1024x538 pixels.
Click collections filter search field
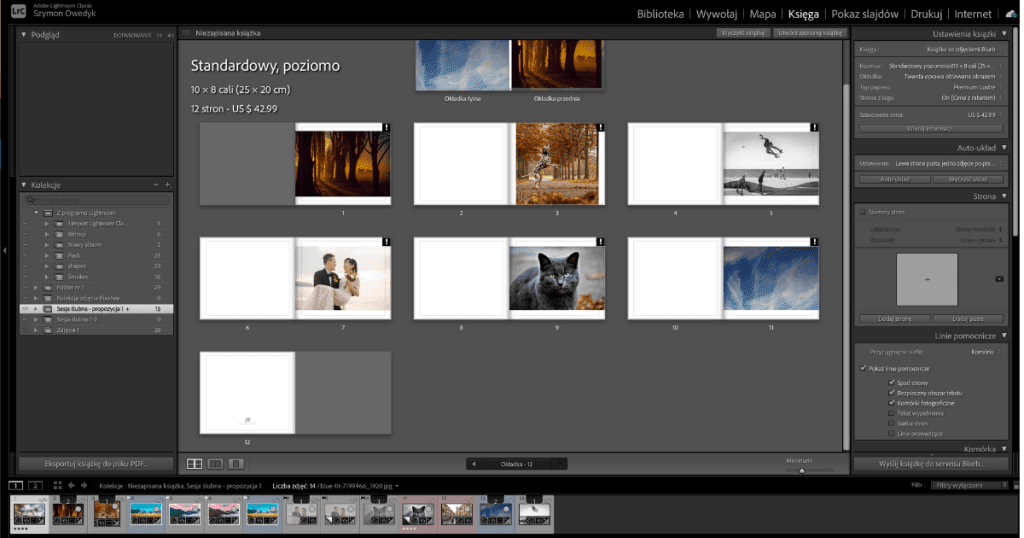pyautogui.click(x=97, y=200)
